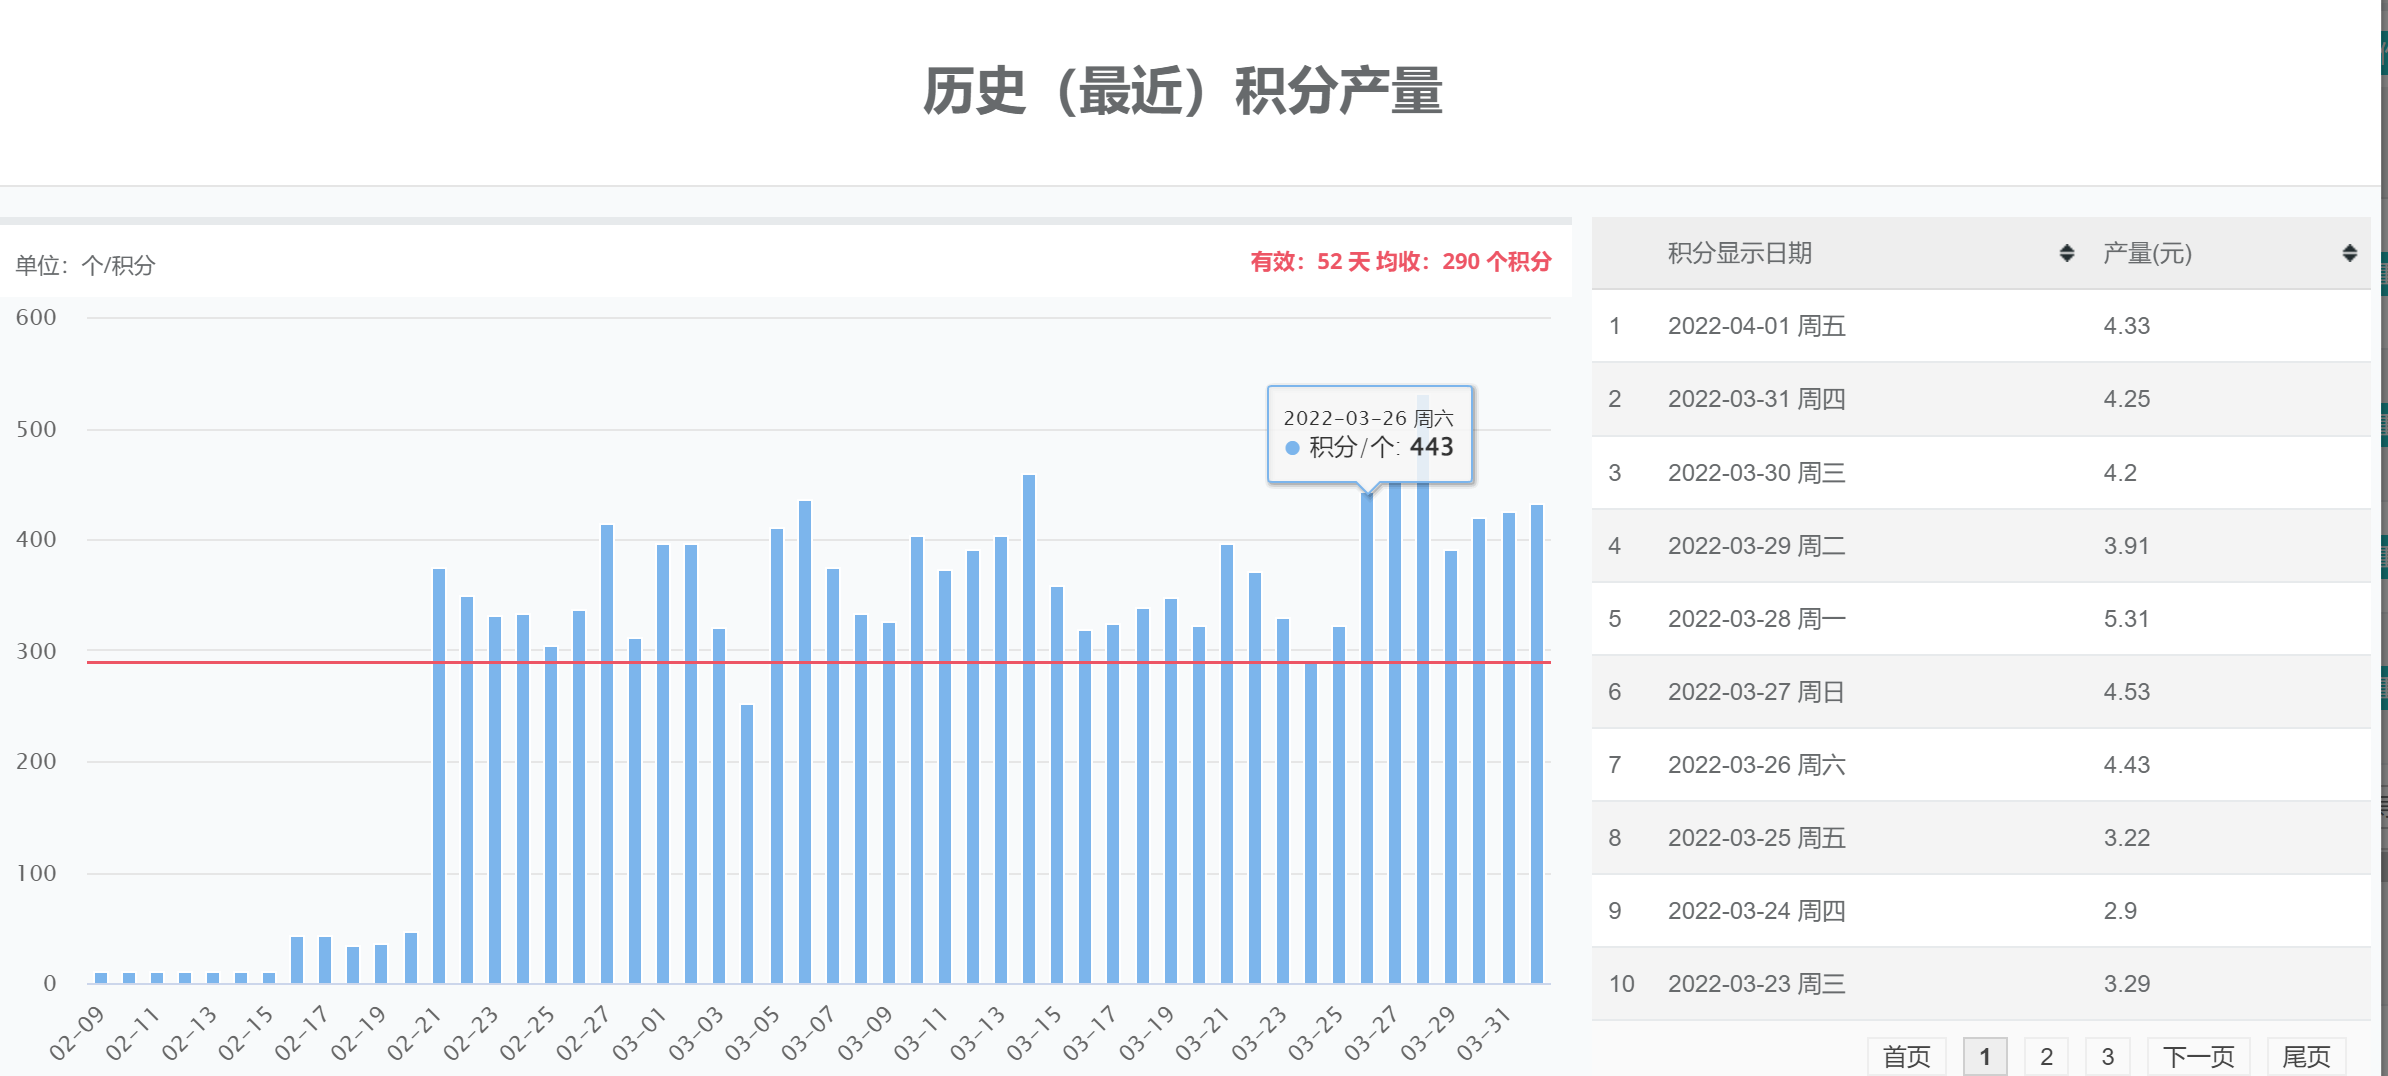
Task: Click the 3.22 yield value
Action: 2126,837
